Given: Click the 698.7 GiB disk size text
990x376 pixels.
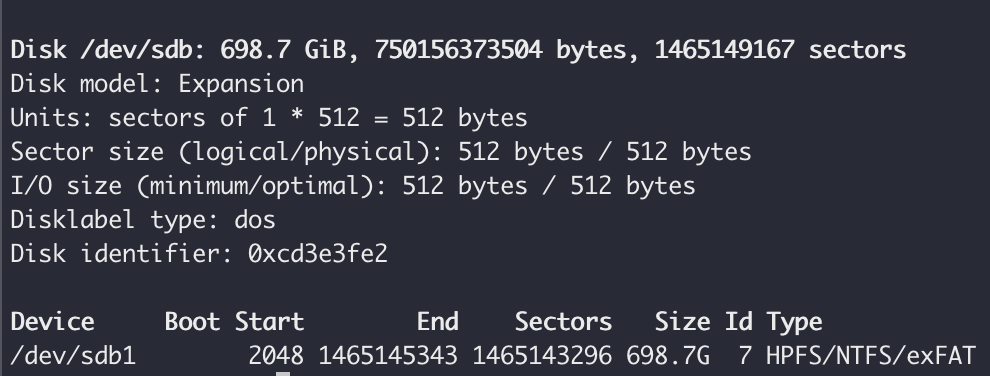Looking at the screenshot, I should pos(283,50).
